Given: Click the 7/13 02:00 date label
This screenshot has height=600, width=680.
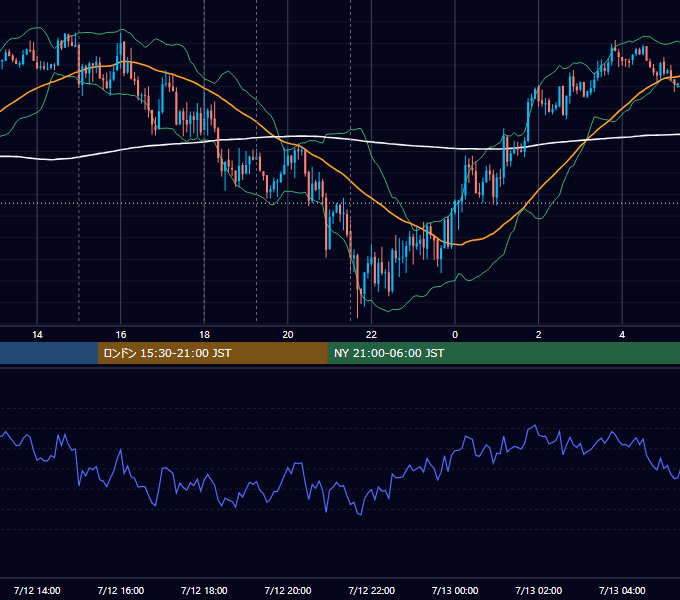Looking at the screenshot, I should click(x=539, y=590).
